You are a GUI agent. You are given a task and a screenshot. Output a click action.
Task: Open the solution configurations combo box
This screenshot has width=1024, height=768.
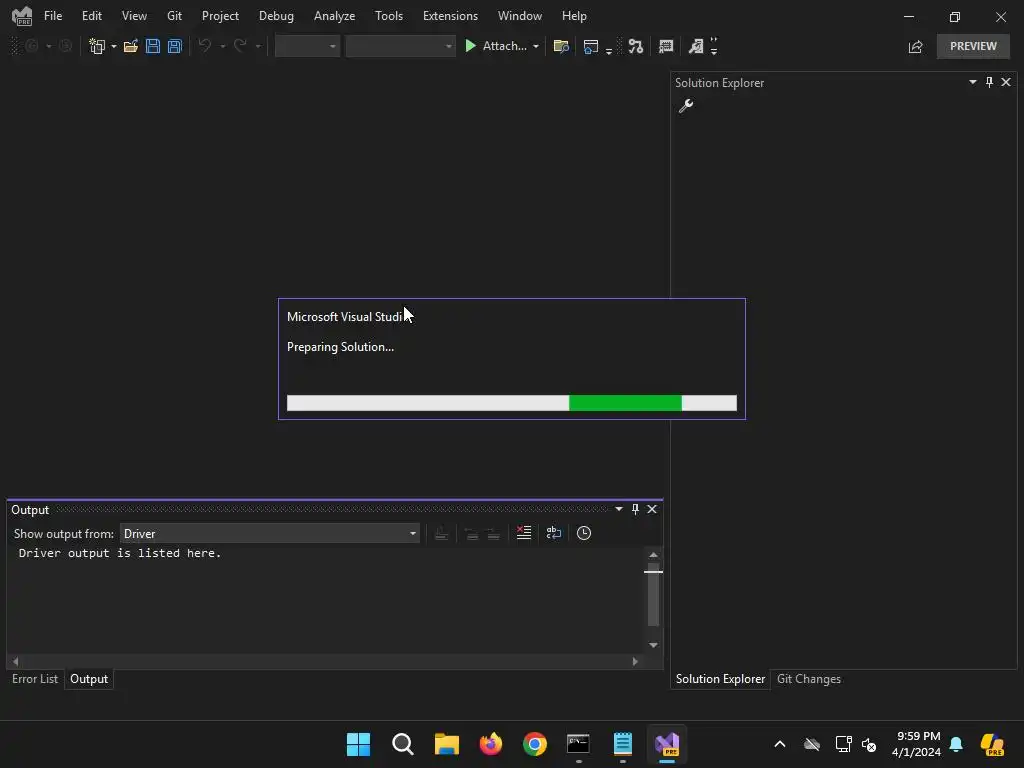click(307, 46)
